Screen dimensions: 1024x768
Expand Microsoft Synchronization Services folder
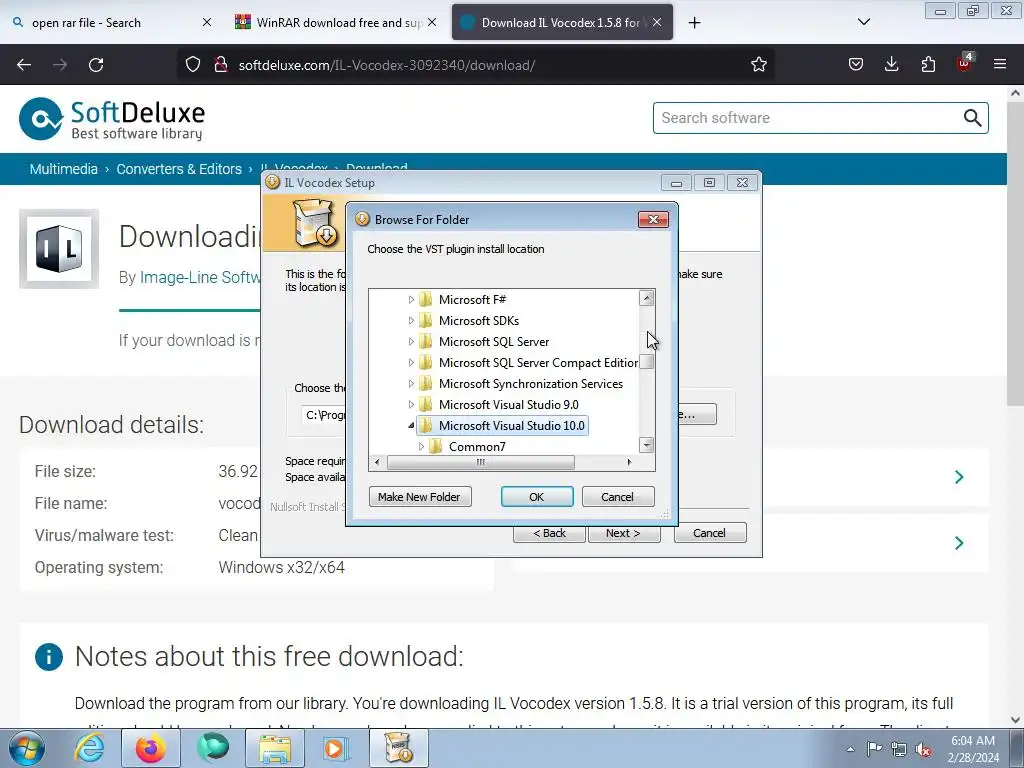click(x=411, y=383)
